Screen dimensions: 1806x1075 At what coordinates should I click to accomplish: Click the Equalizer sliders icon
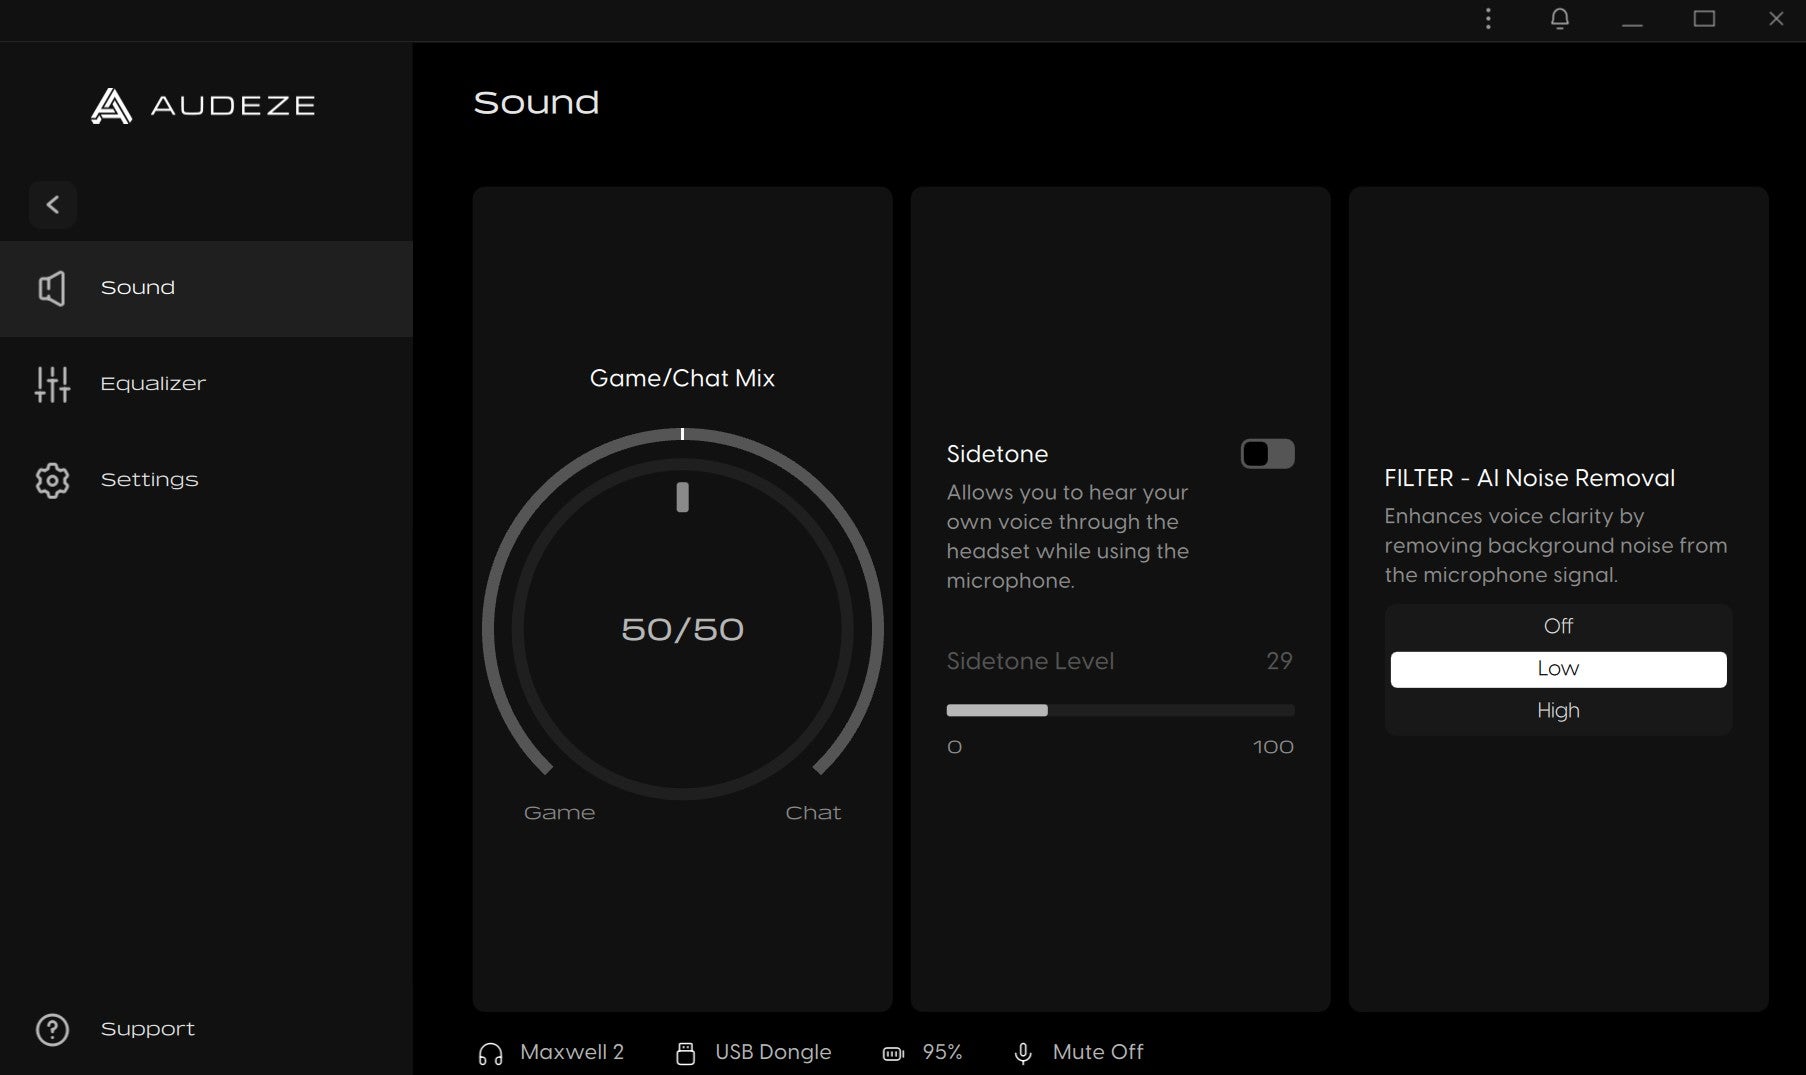point(52,384)
